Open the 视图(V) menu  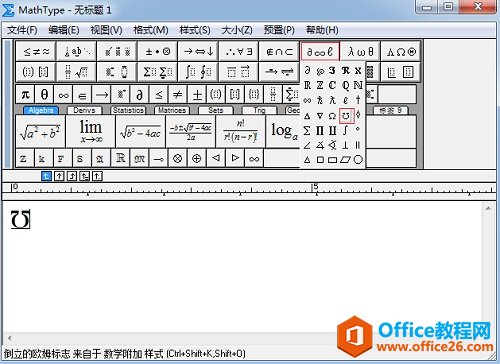tap(106, 30)
